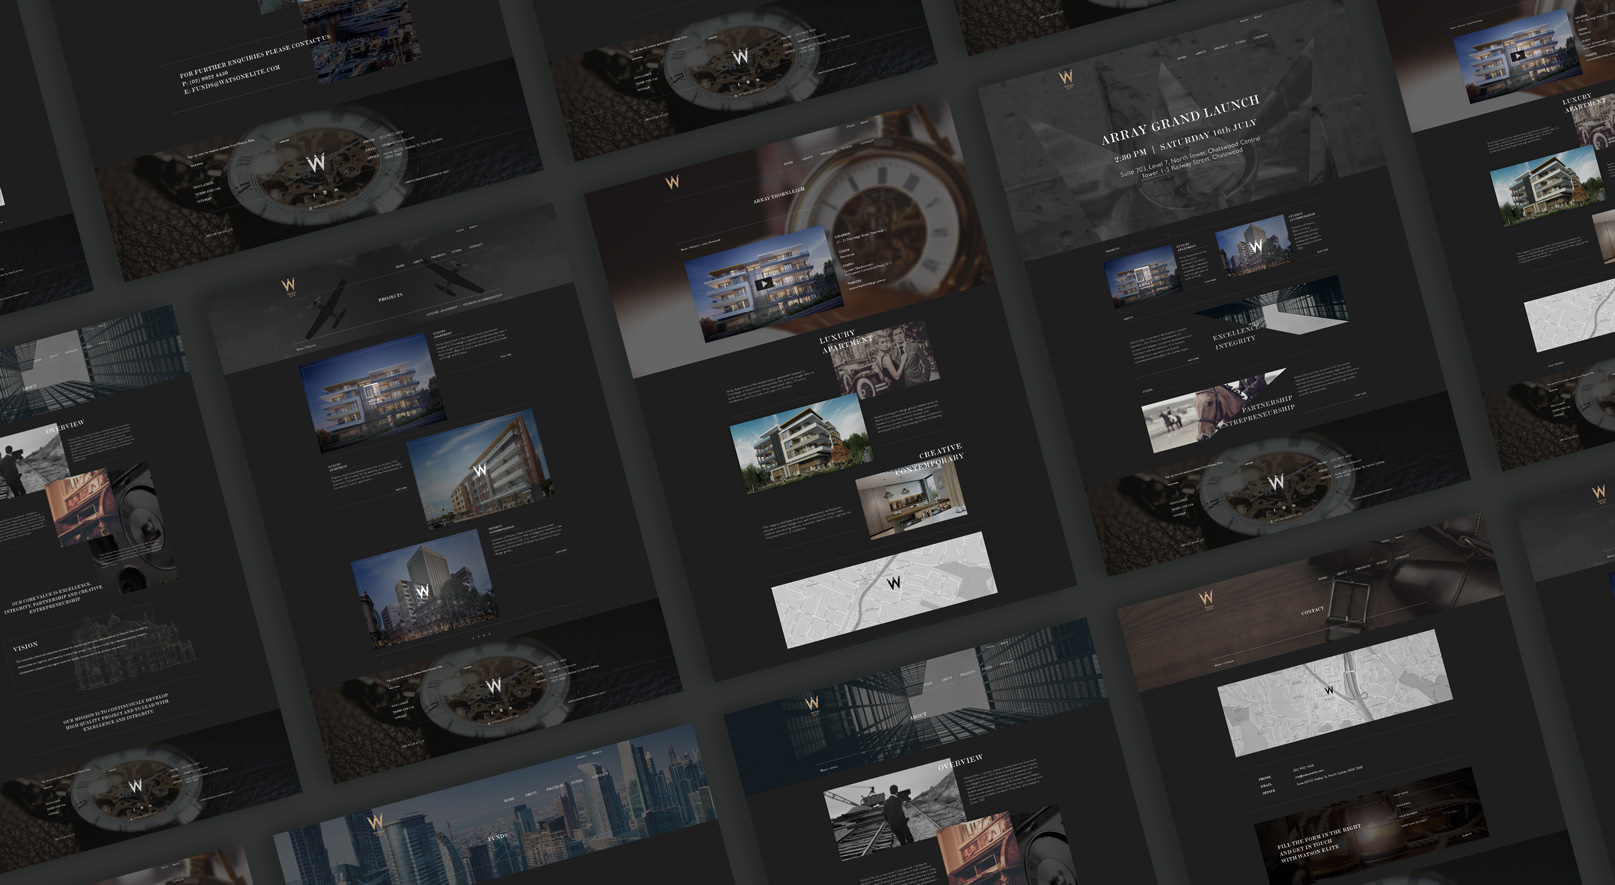This screenshot has width=1615, height=885.
Task: Click the CONTACT title on the Contact page
Action: (1312, 610)
